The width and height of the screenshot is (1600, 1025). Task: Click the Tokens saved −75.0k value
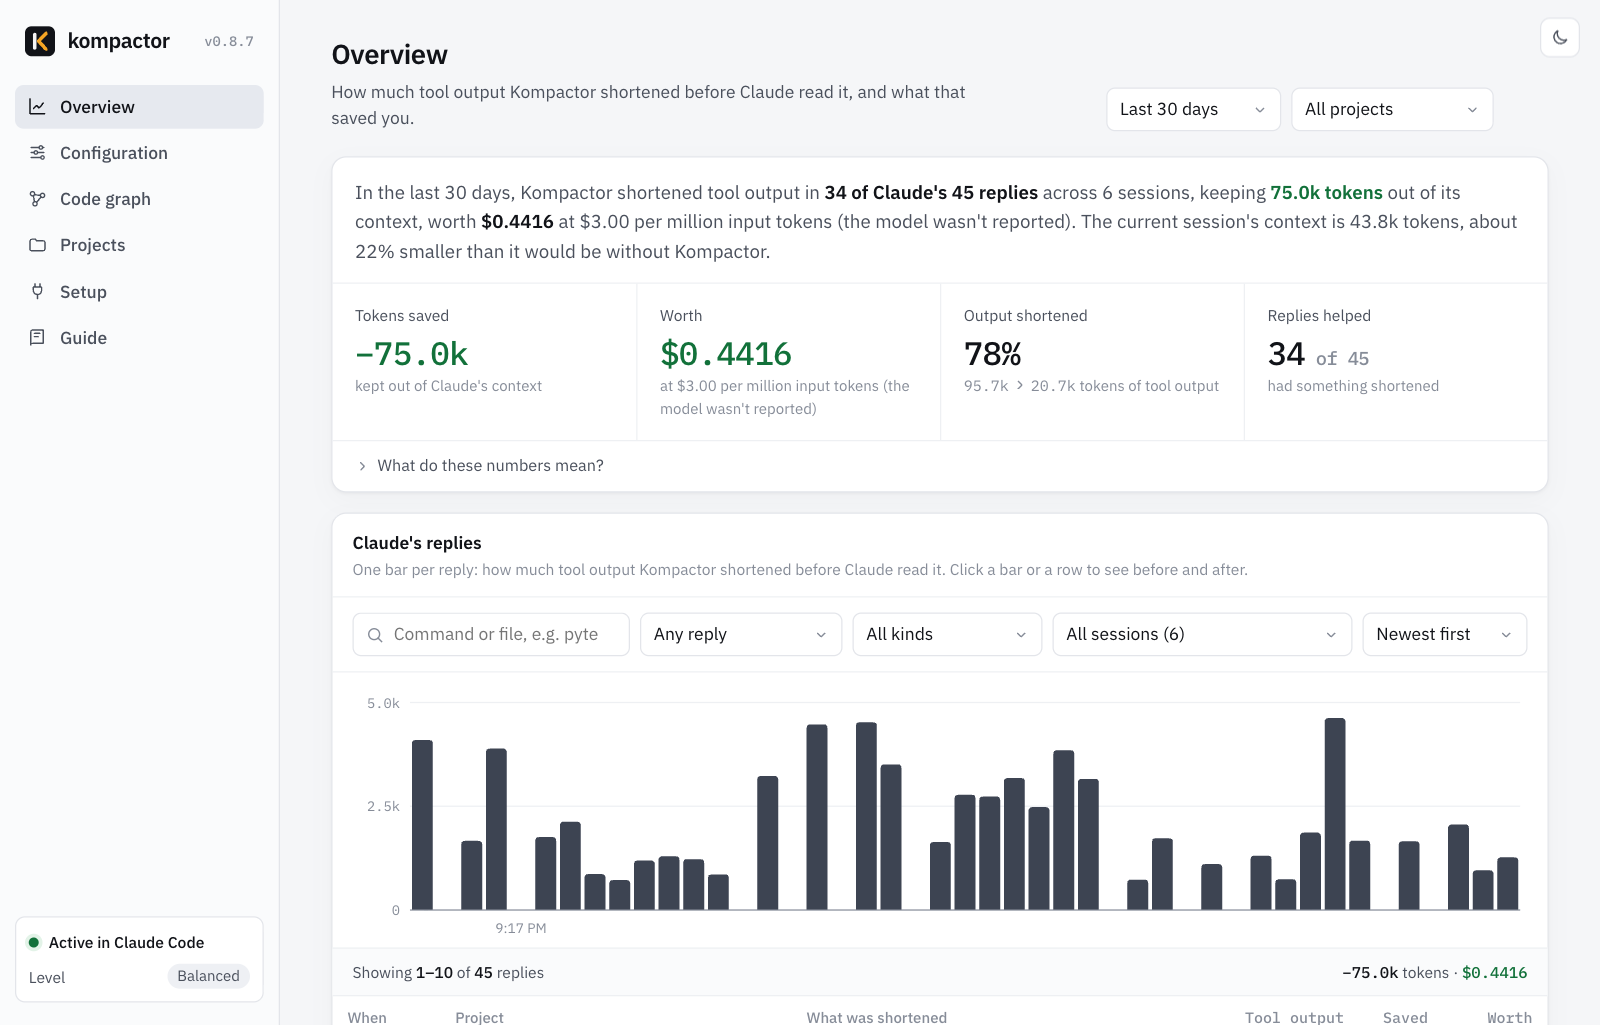point(411,354)
